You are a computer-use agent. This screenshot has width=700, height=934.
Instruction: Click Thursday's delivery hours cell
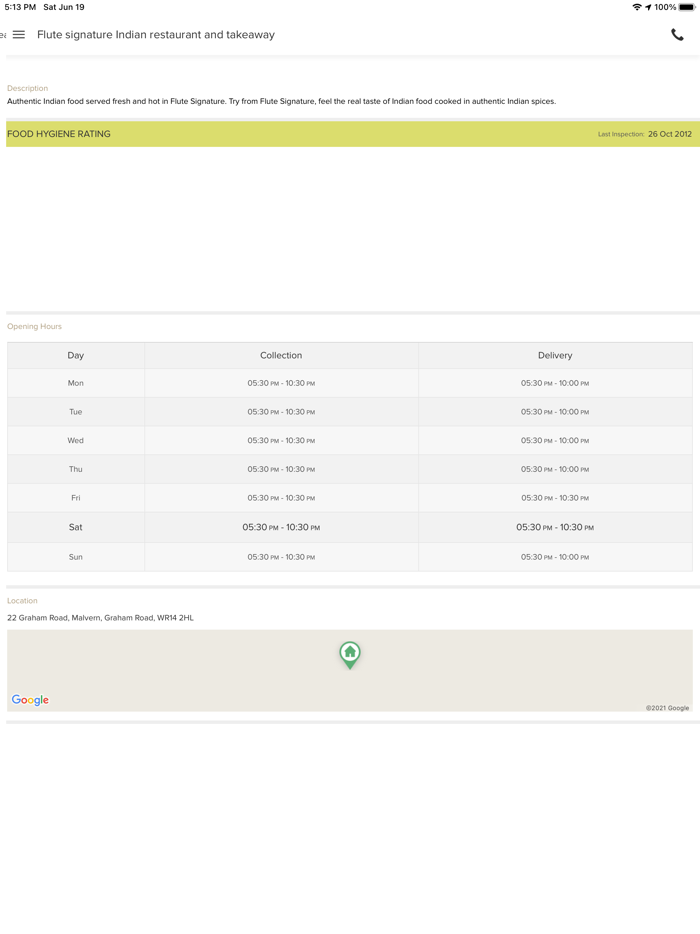click(x=555, y=469)
